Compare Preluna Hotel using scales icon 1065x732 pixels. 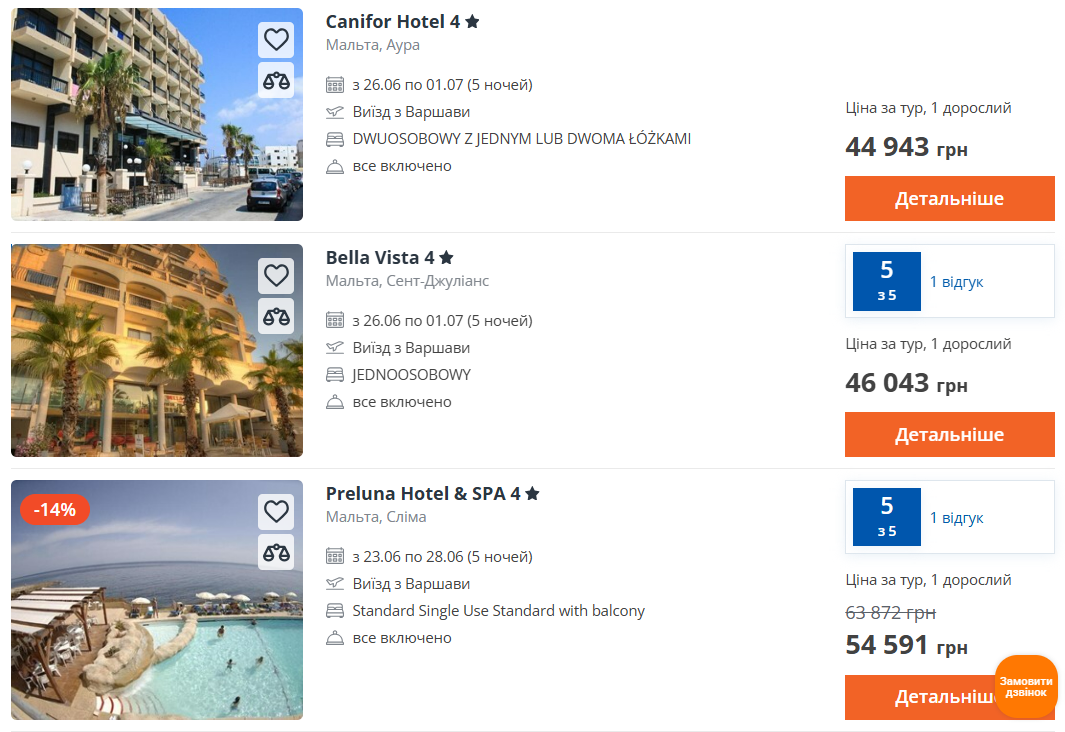tap(276, 552)
